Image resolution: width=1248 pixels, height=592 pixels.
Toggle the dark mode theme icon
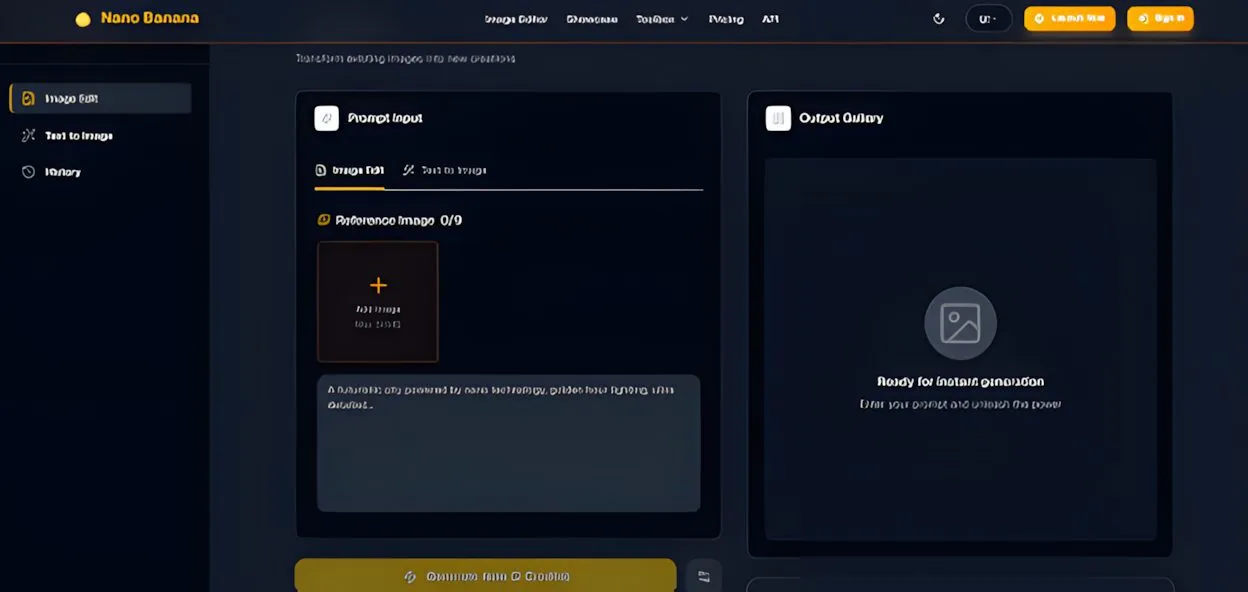pos(938,19)
